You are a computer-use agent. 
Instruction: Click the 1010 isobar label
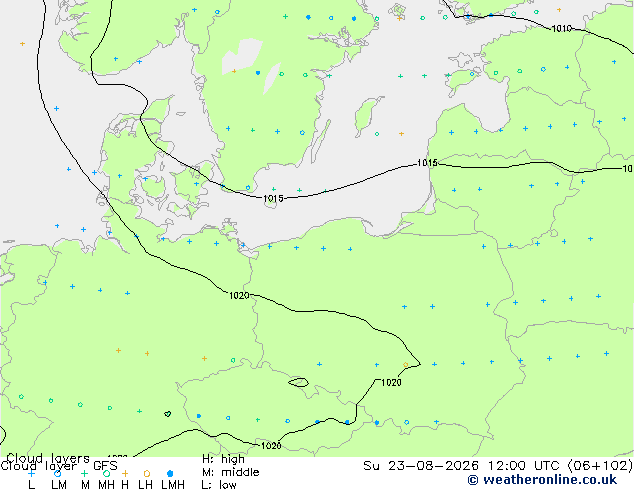click(x=562, y=28)
